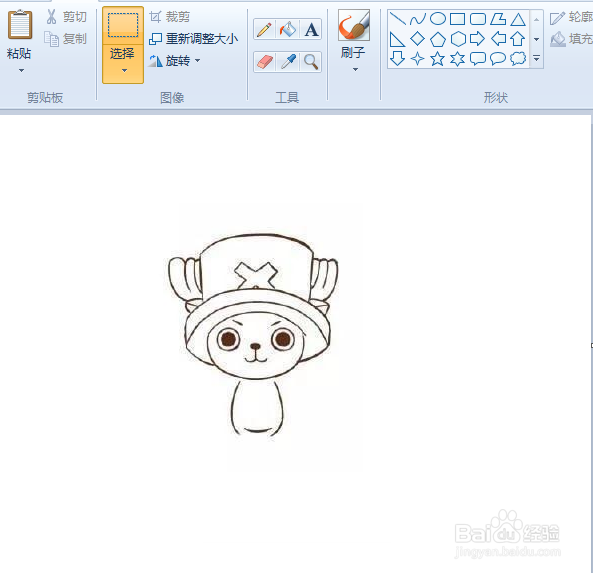Select the Color picker eyedropper
Screen dimensions: 593x573
(x=288, y=62)
